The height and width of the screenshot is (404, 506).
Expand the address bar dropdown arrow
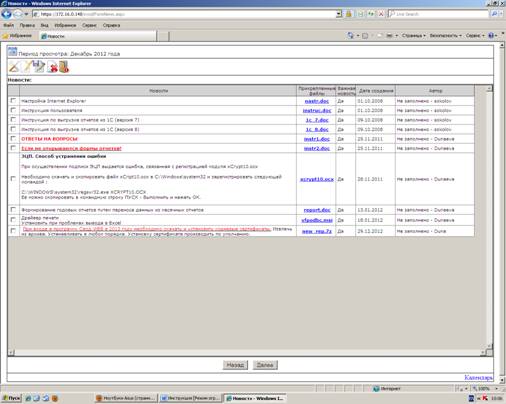[339, 14]
